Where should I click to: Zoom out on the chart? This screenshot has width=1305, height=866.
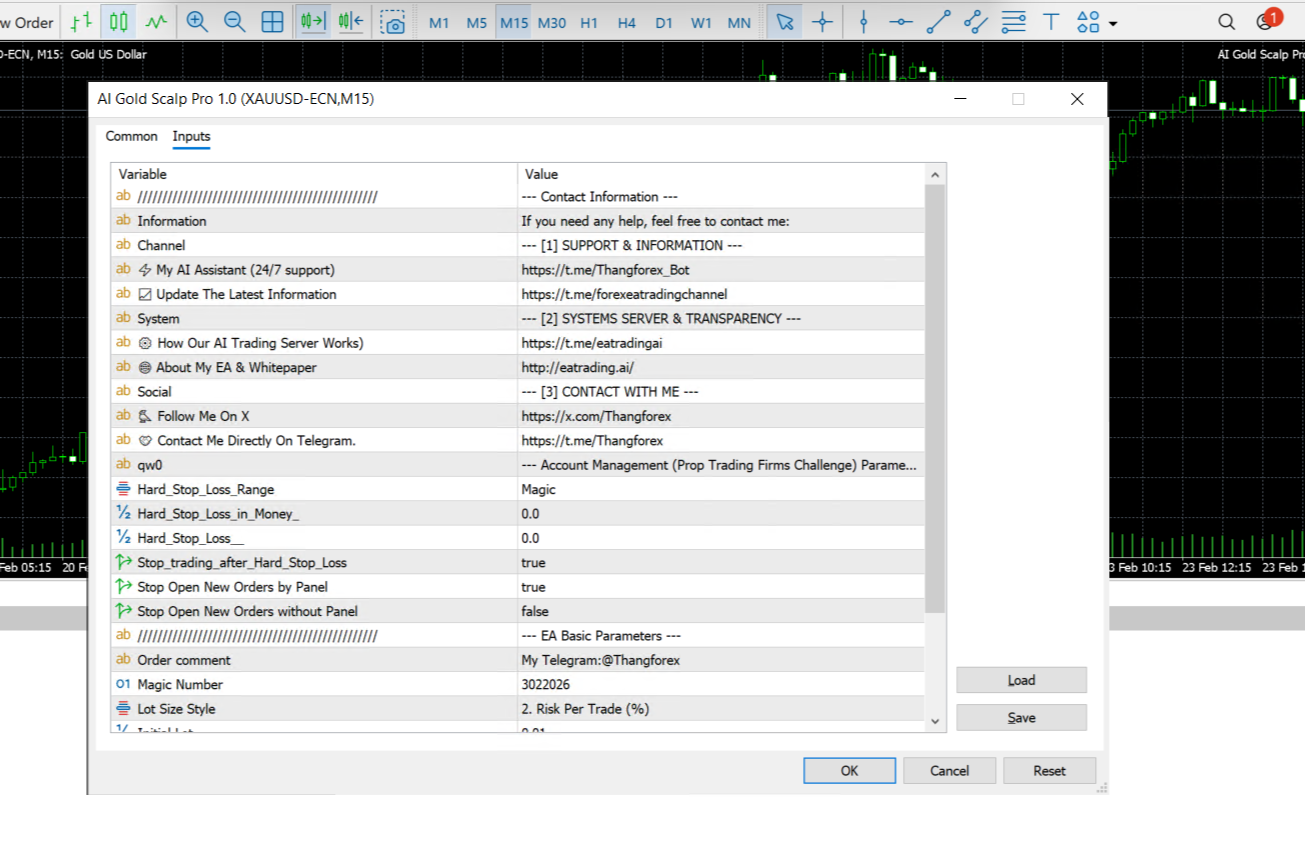(x=235, y=20)
